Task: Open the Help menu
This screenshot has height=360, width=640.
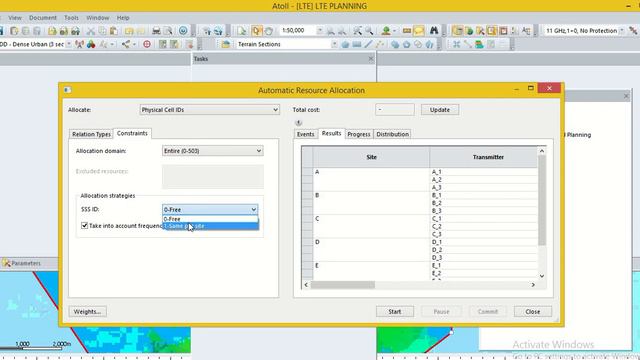Action: coord(123,18)
